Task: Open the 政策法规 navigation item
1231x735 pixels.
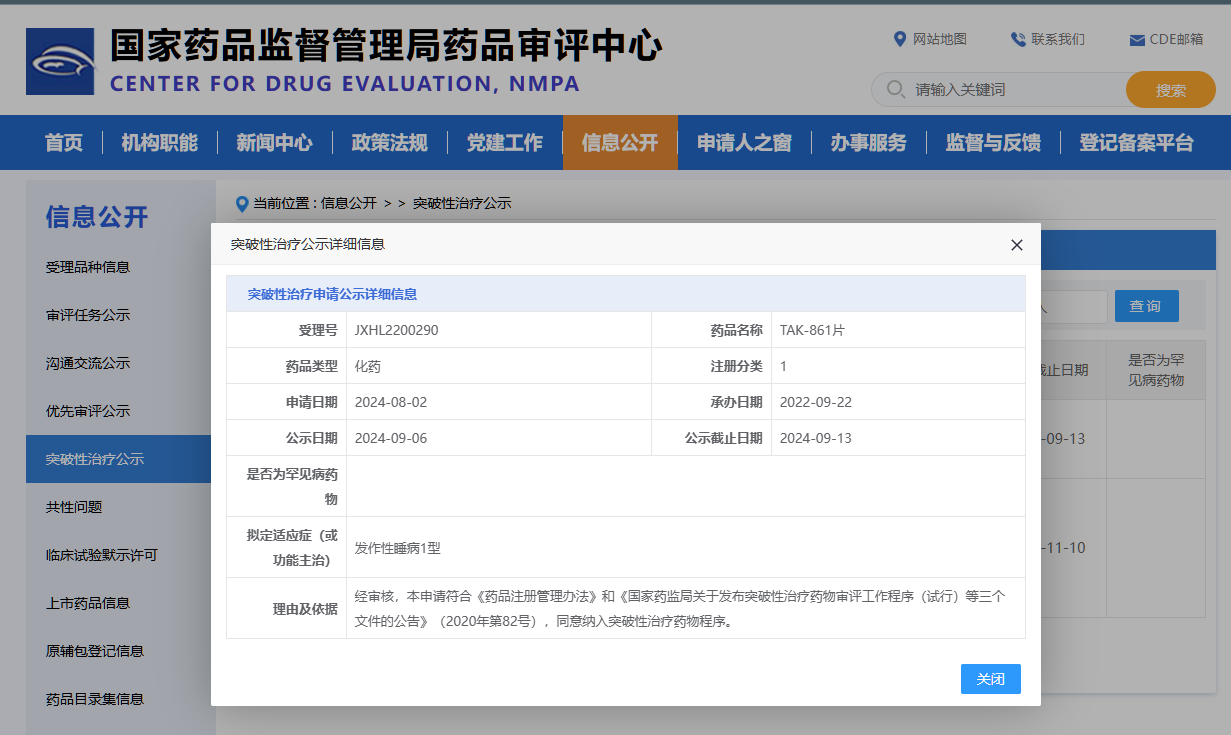Action: coord(390,143)
